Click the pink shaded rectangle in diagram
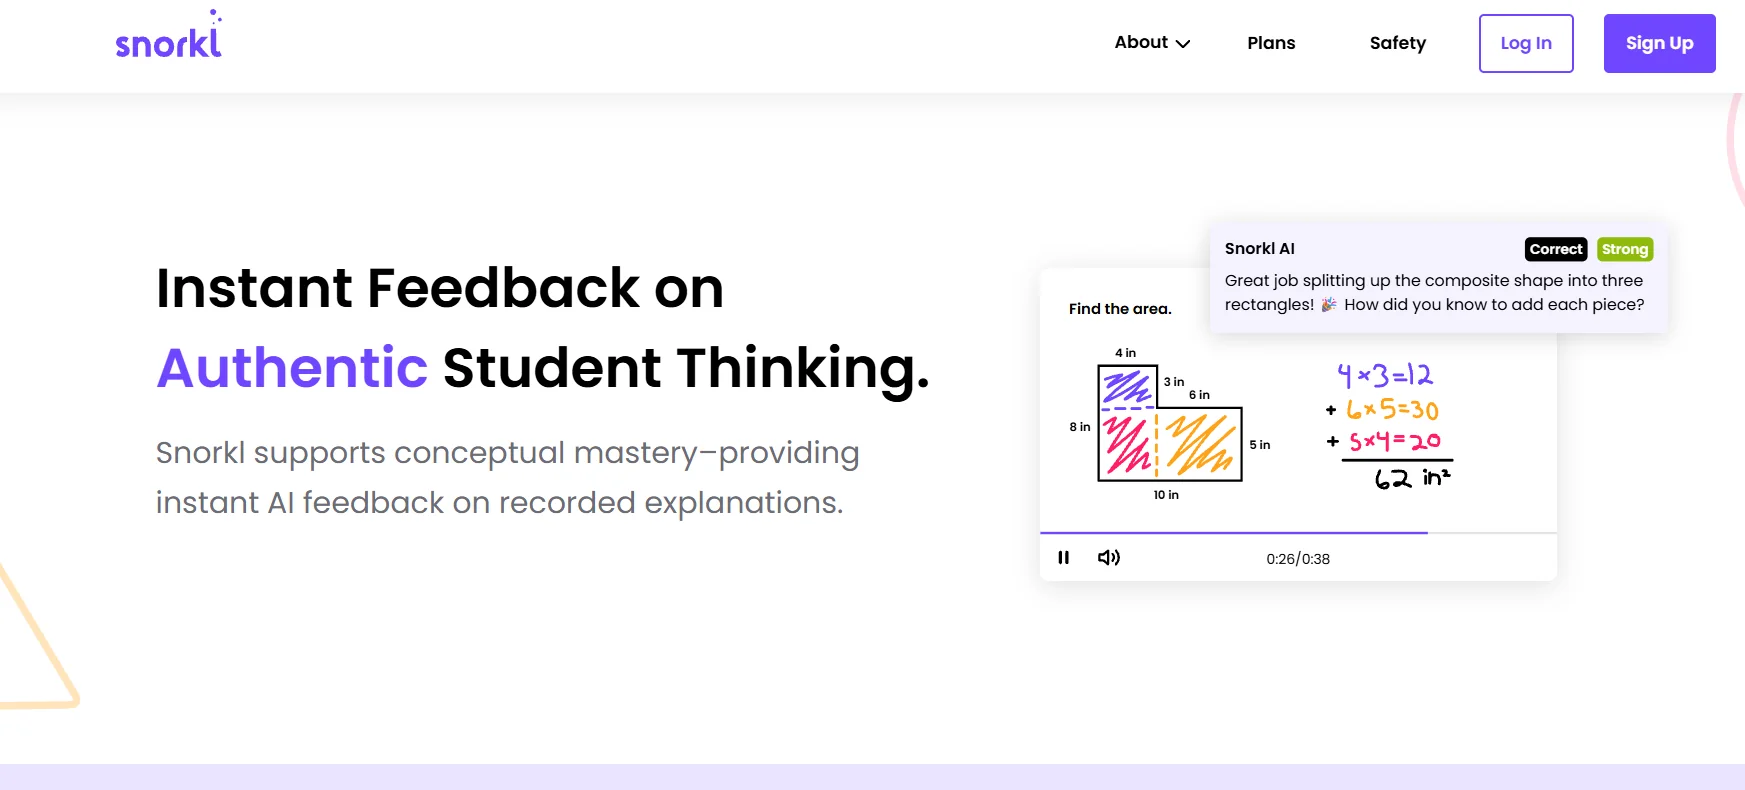 (x=1126, y=445)
